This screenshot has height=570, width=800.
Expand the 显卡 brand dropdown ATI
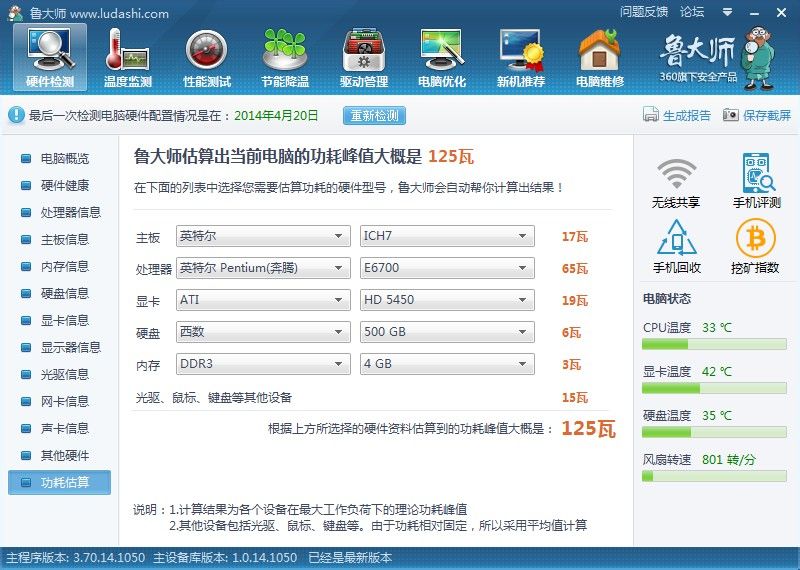tap(263, 300)
